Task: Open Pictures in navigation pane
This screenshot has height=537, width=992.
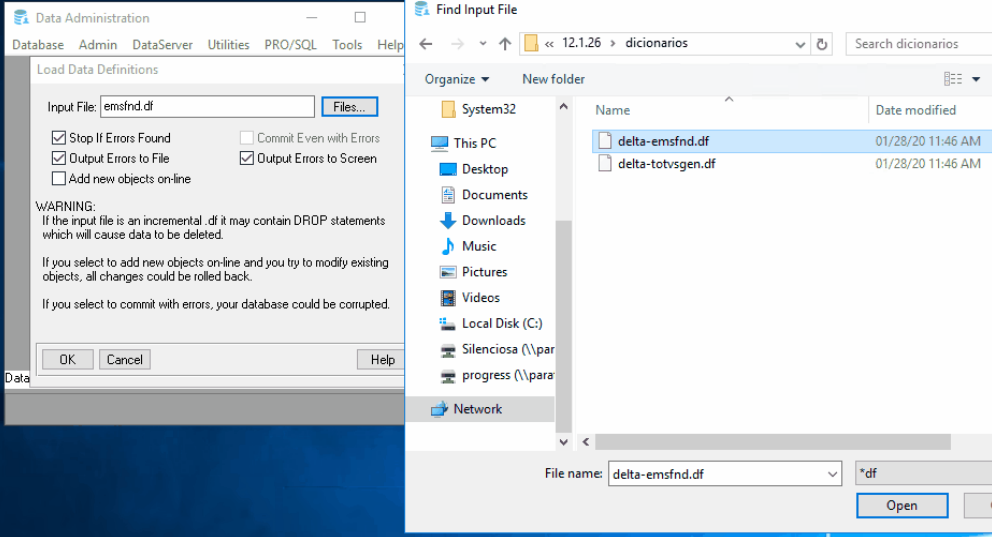Action: 484,272
